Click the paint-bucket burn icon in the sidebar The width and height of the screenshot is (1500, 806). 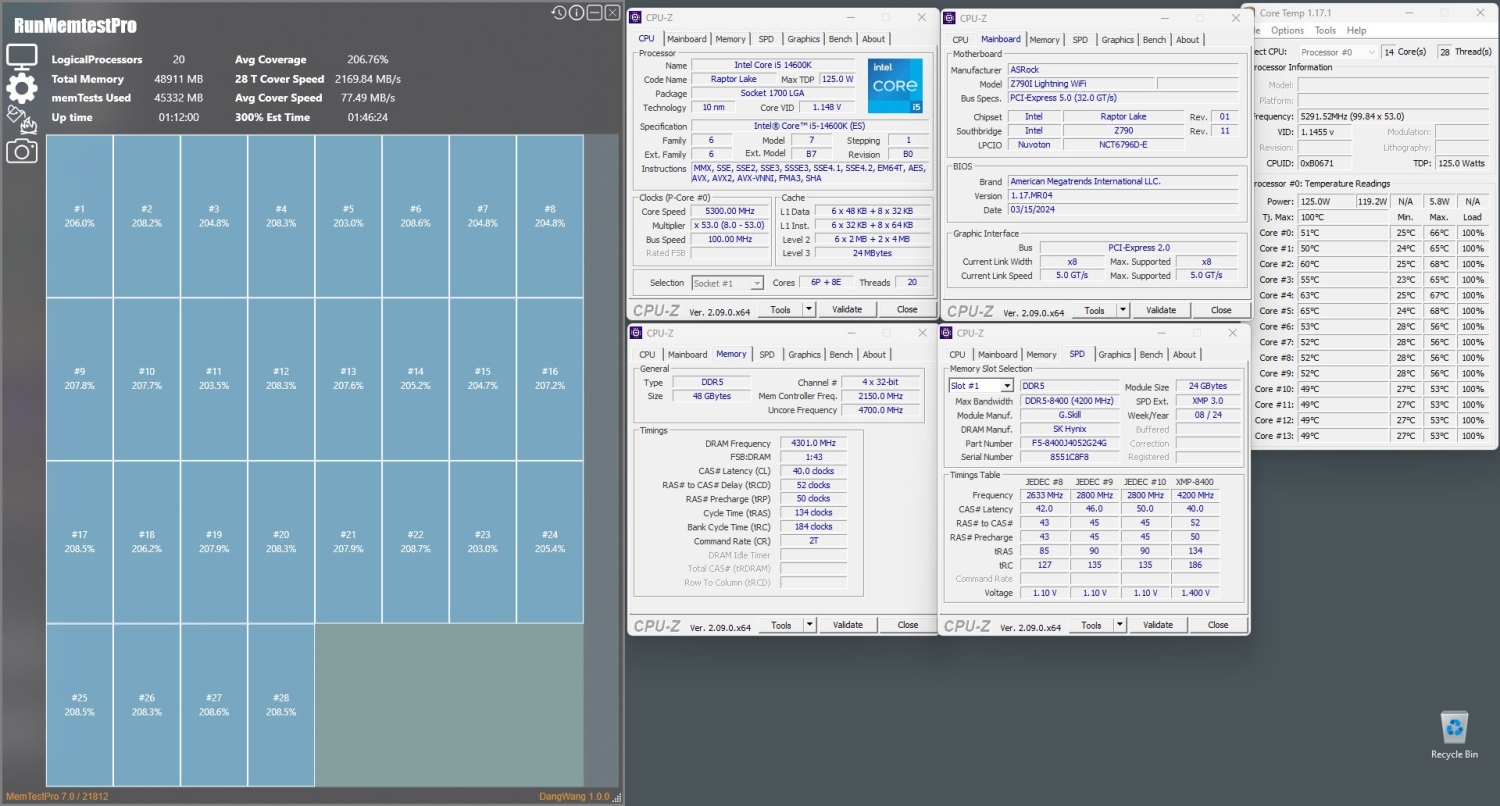pos(21,119)
